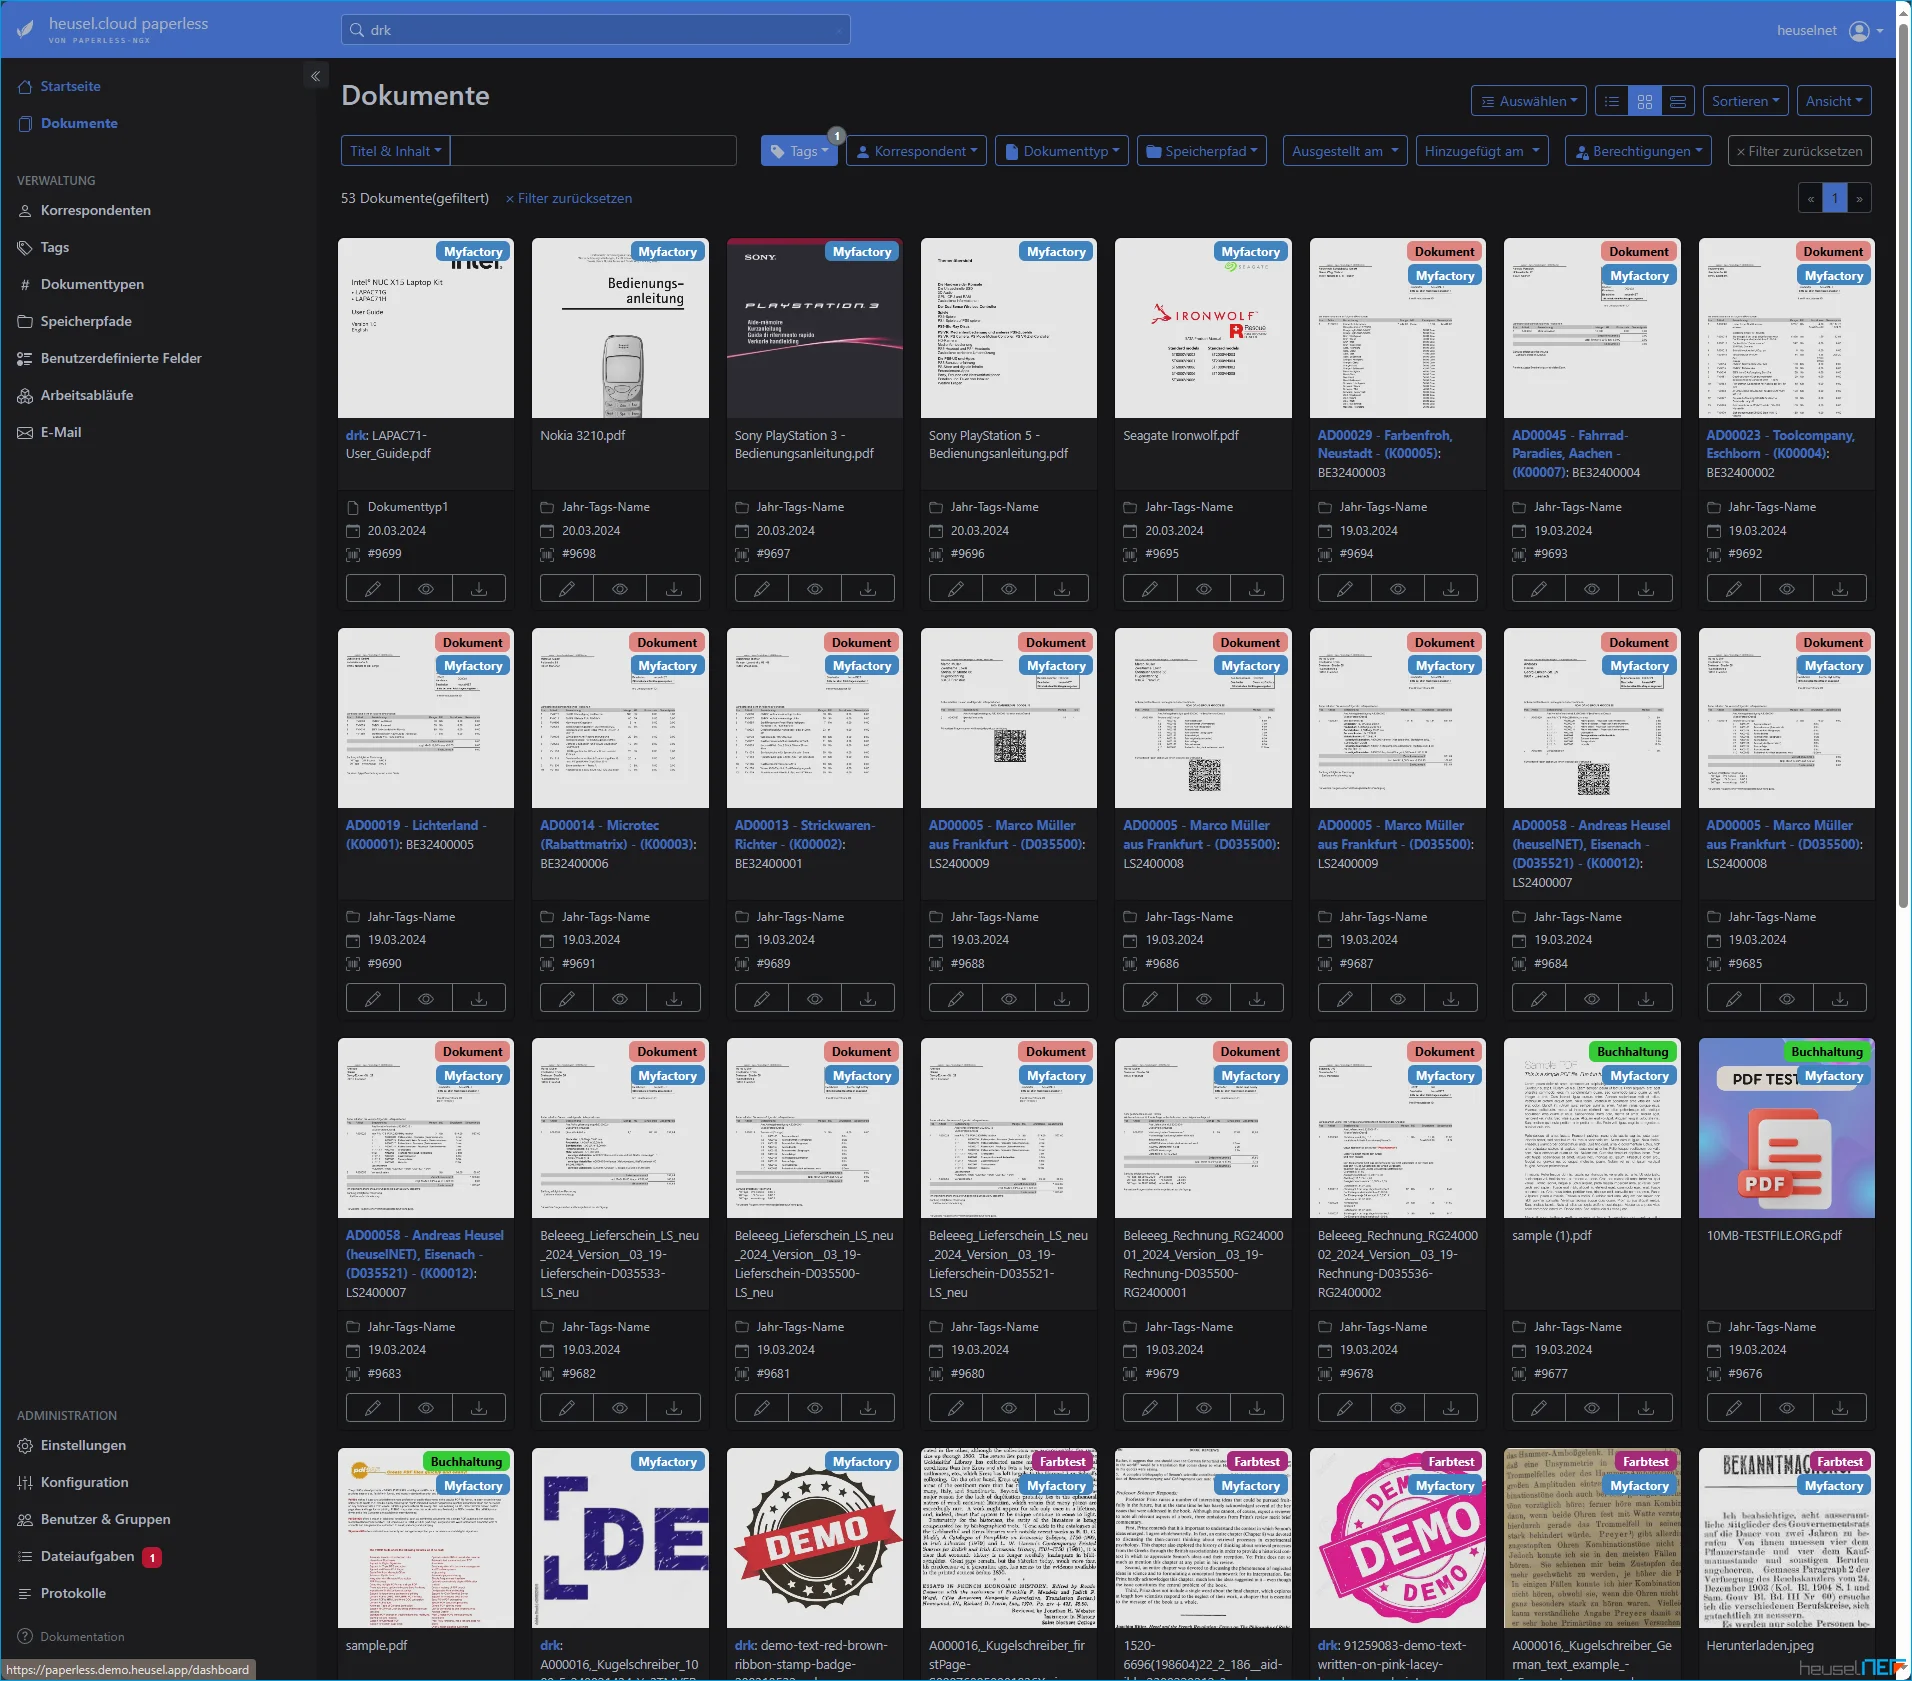Open Korrespondenten in the sidebar
Viewport: 1912px width, 1681px height.
tap(95, 210)
